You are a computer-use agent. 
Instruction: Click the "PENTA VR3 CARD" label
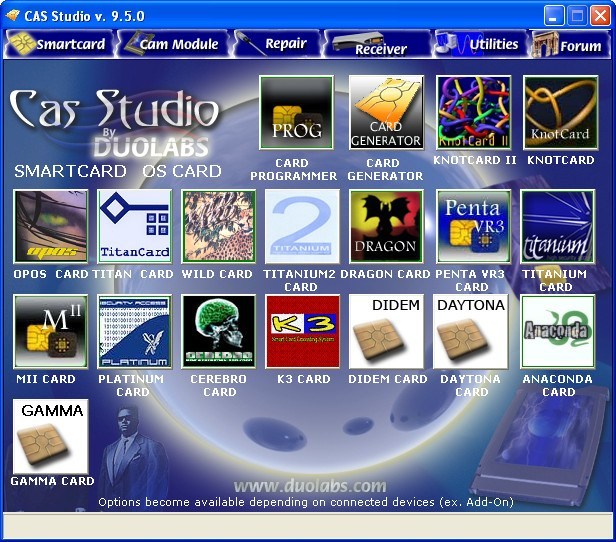click(x=470, y=280)
